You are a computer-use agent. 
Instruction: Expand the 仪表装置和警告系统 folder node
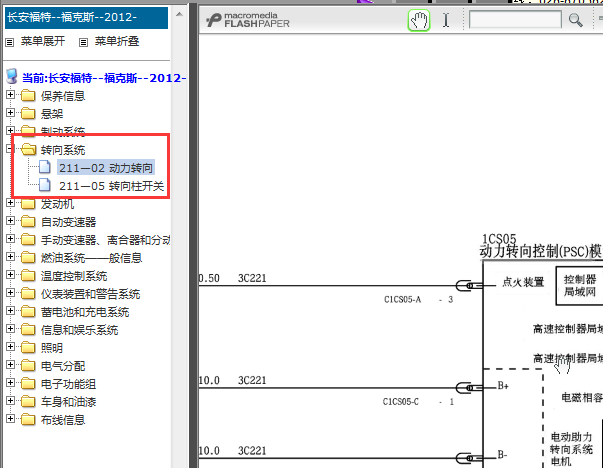click(x=10, y=293)
